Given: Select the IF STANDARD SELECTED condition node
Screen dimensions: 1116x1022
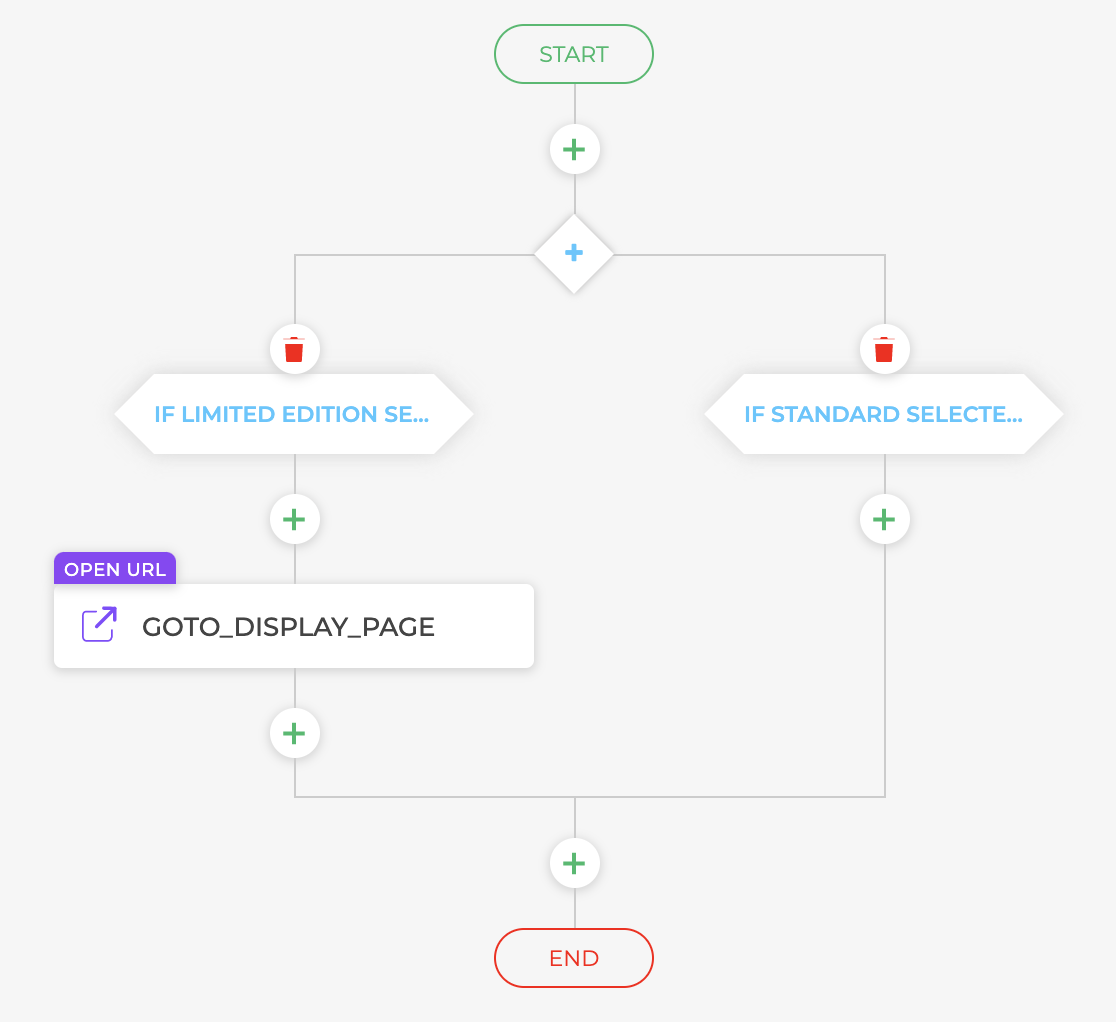Looking at the screenshot, I should coord(884,413).
